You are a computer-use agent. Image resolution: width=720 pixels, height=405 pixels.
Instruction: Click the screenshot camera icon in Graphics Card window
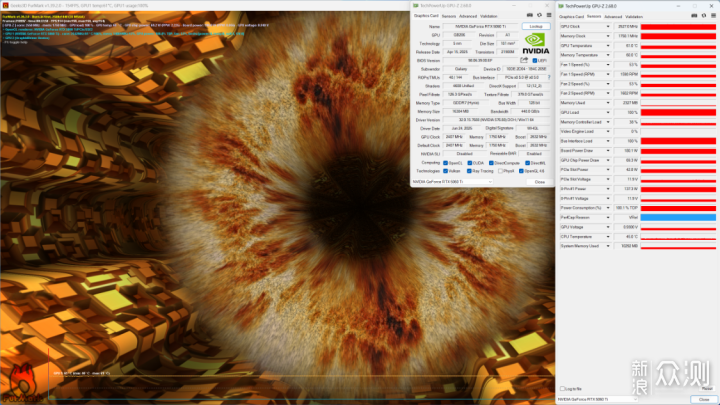[x=529, y=16]
